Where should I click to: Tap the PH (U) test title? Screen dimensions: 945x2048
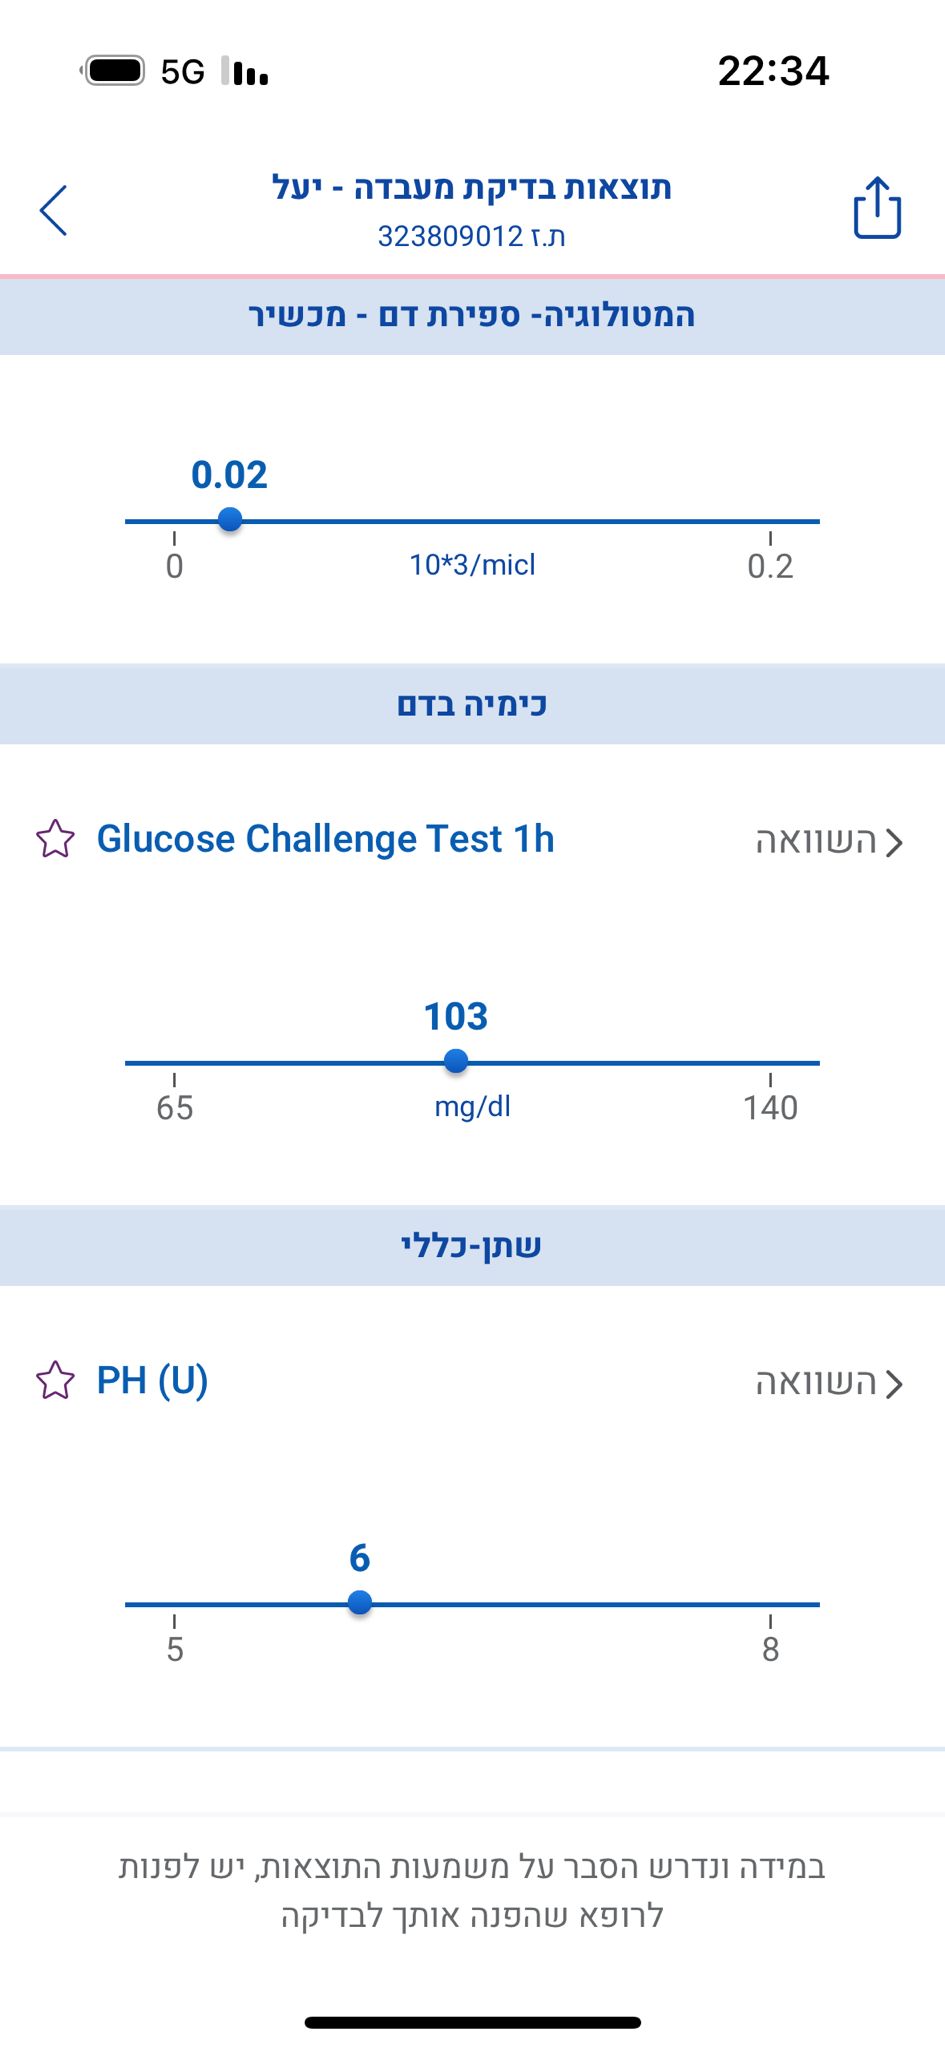[152, 1380]
